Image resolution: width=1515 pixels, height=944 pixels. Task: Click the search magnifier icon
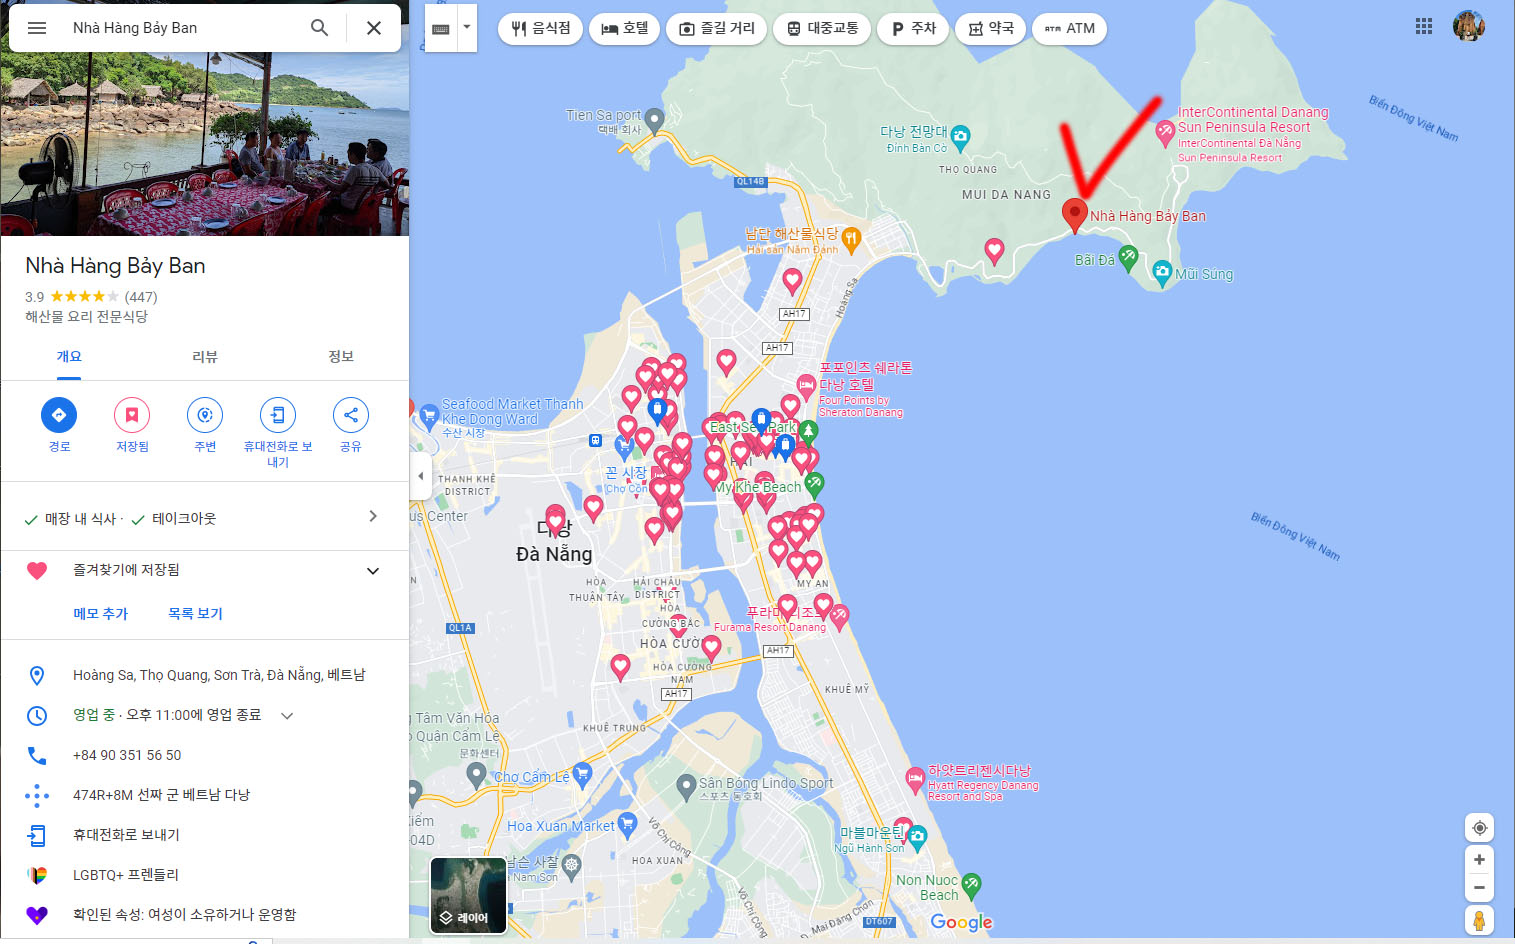click(319, 28)
